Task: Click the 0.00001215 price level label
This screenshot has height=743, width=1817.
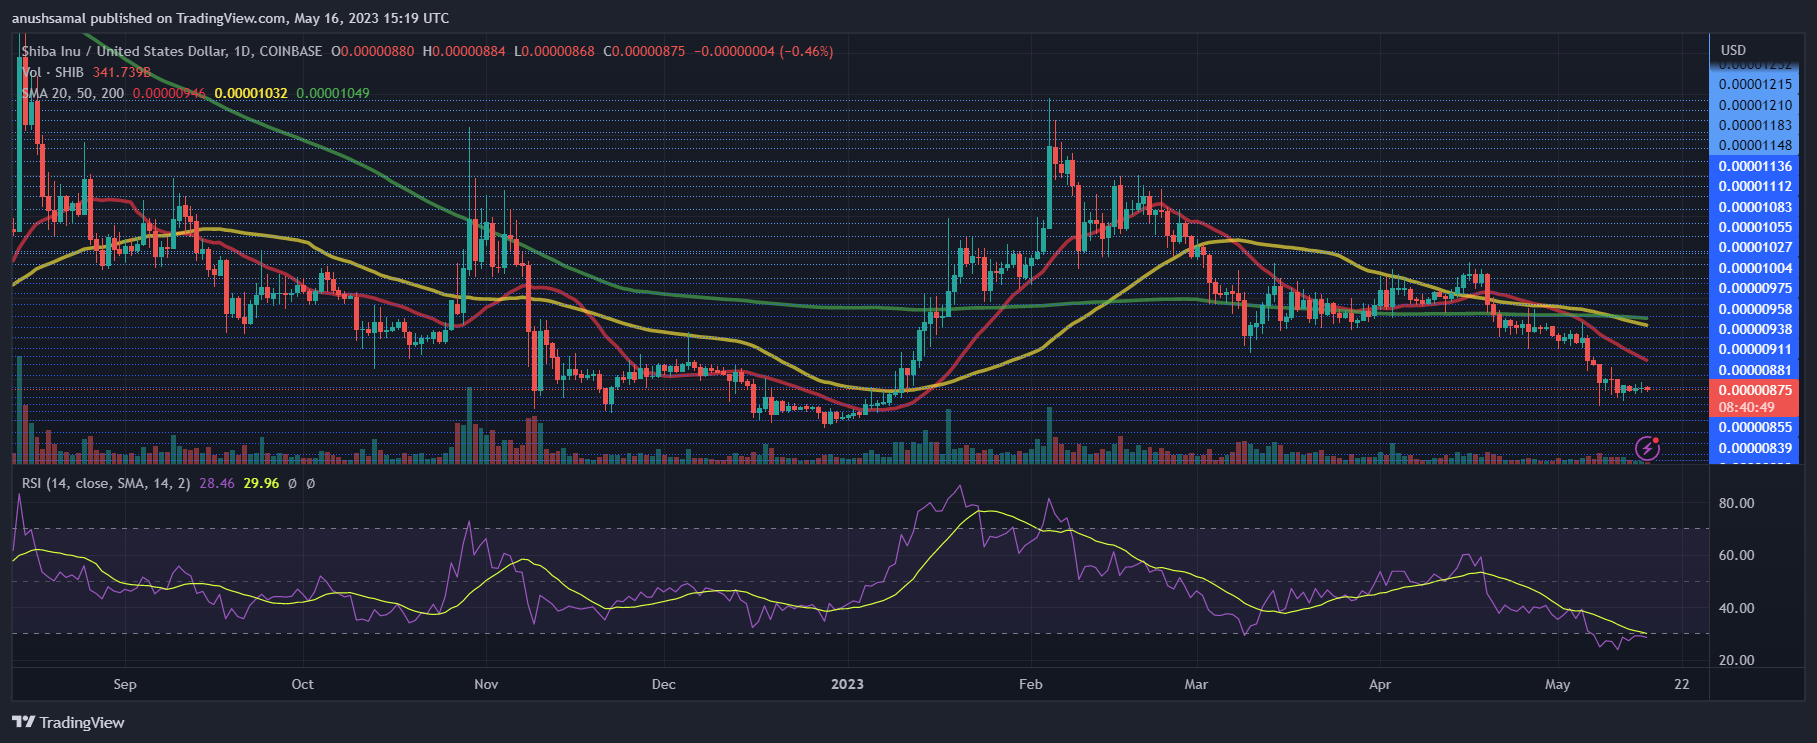Action: (x=1755, y=84)
